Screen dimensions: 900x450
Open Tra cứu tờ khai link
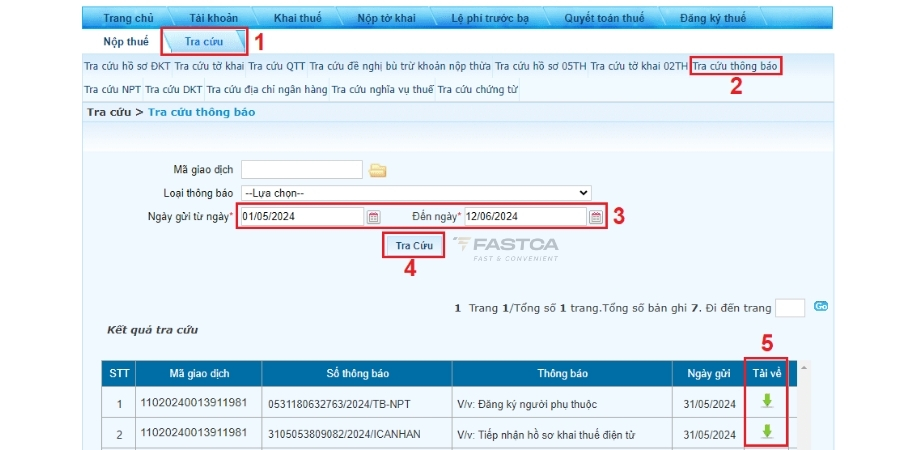click(x=210, y=66)
